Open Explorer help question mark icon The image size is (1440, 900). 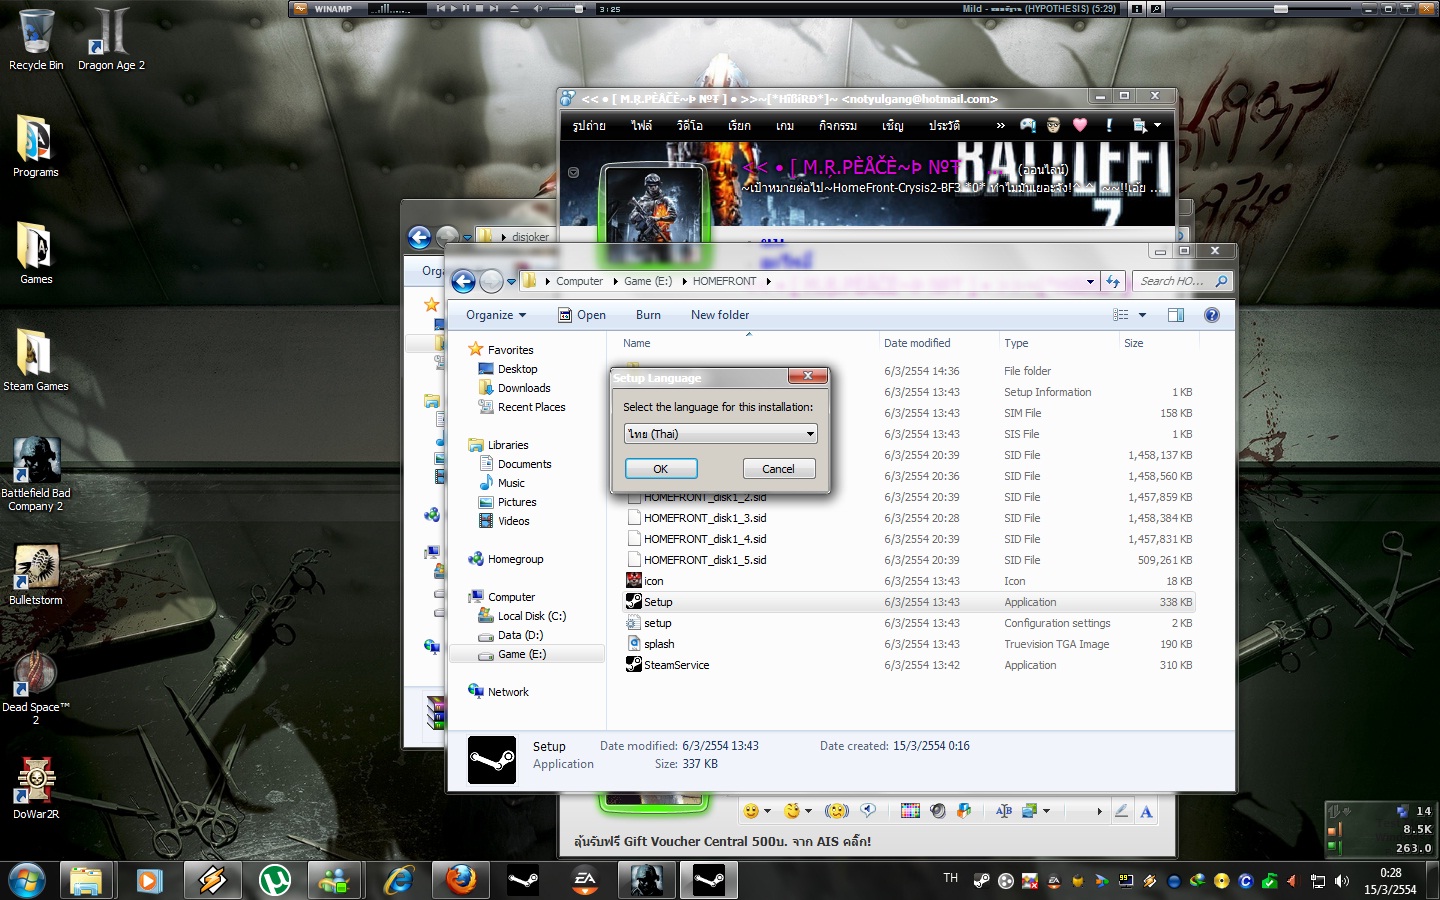pos(1211,315)
